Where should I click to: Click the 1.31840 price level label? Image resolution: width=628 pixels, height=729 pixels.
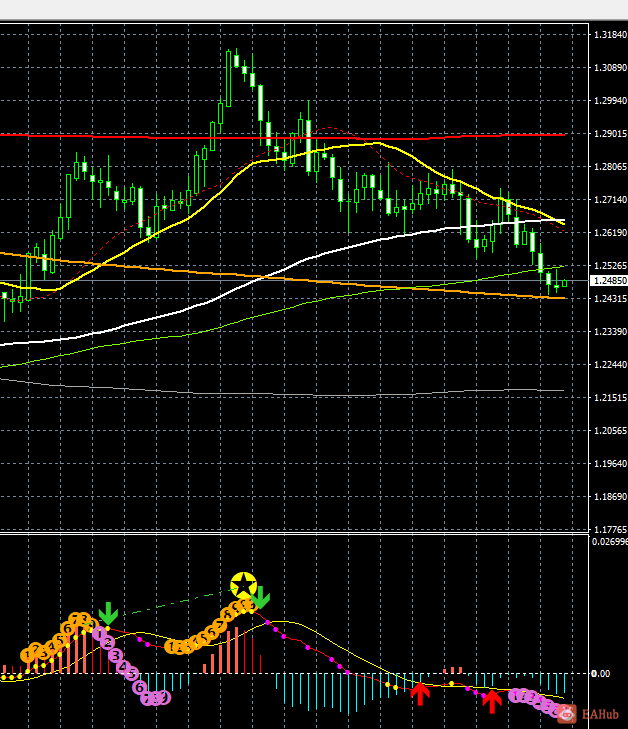click(610, 35)
